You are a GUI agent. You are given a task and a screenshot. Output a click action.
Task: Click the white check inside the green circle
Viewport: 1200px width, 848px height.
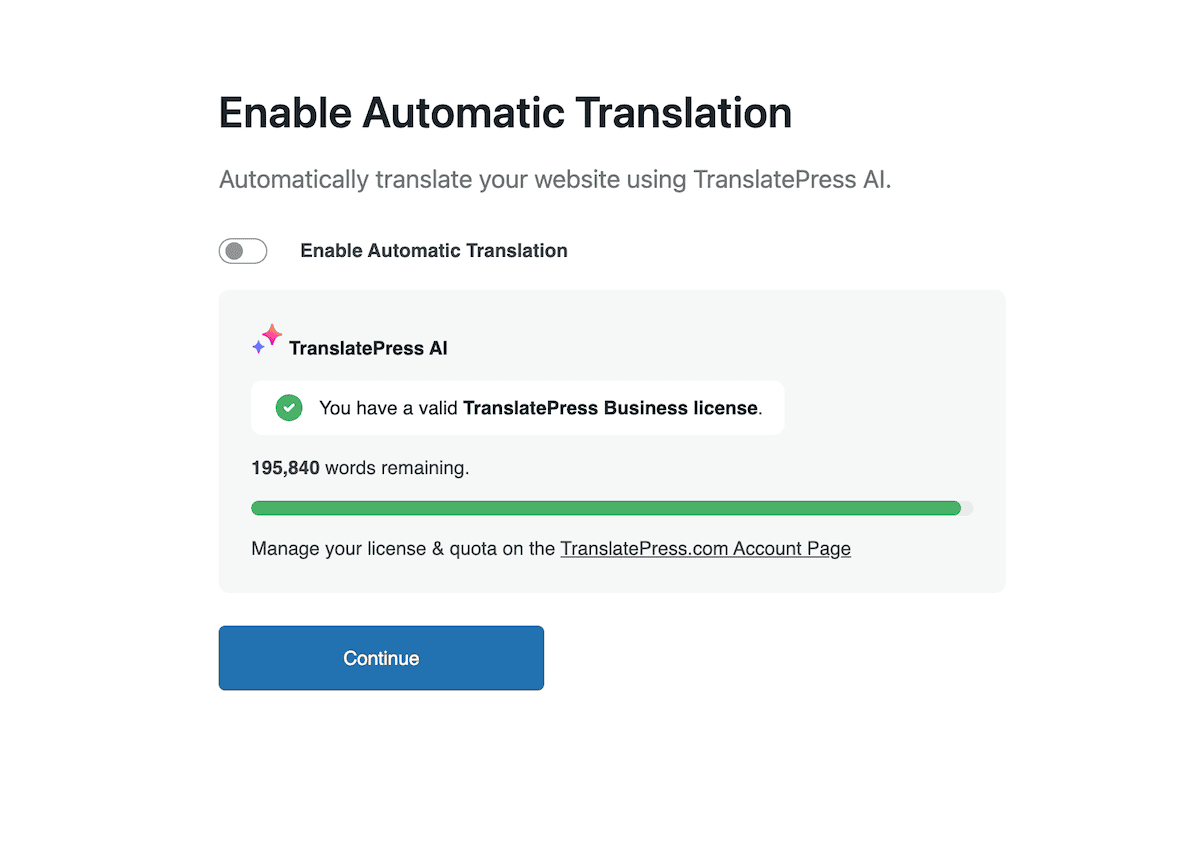click(288, 407)
